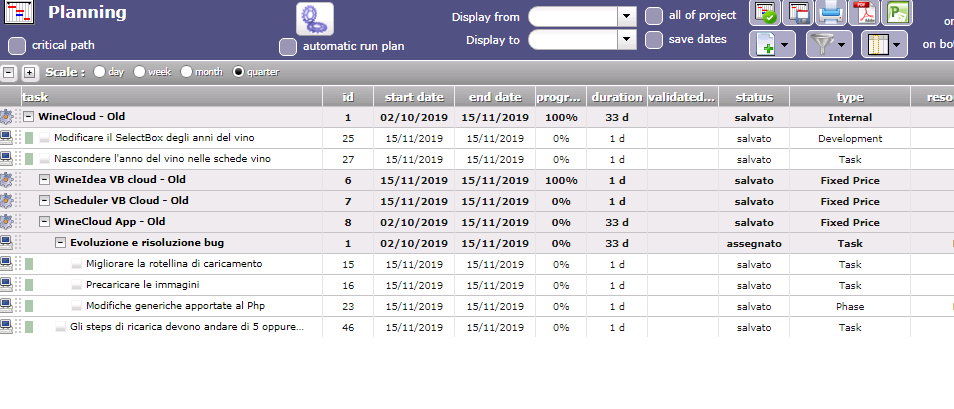Screen dimensions: 954x409
Task: Click activity monitor icon for Gli steps di ricarica row
Action: (6, 327)
